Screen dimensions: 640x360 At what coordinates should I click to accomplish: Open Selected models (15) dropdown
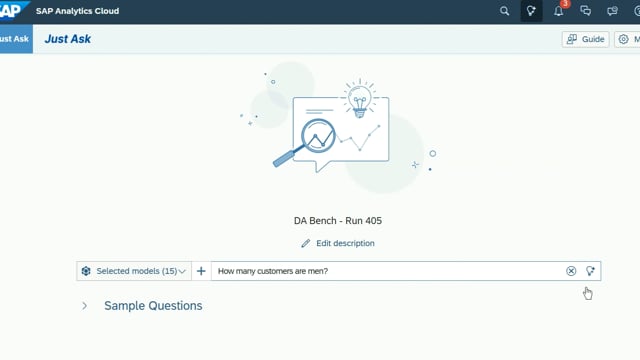coord(134,271)
